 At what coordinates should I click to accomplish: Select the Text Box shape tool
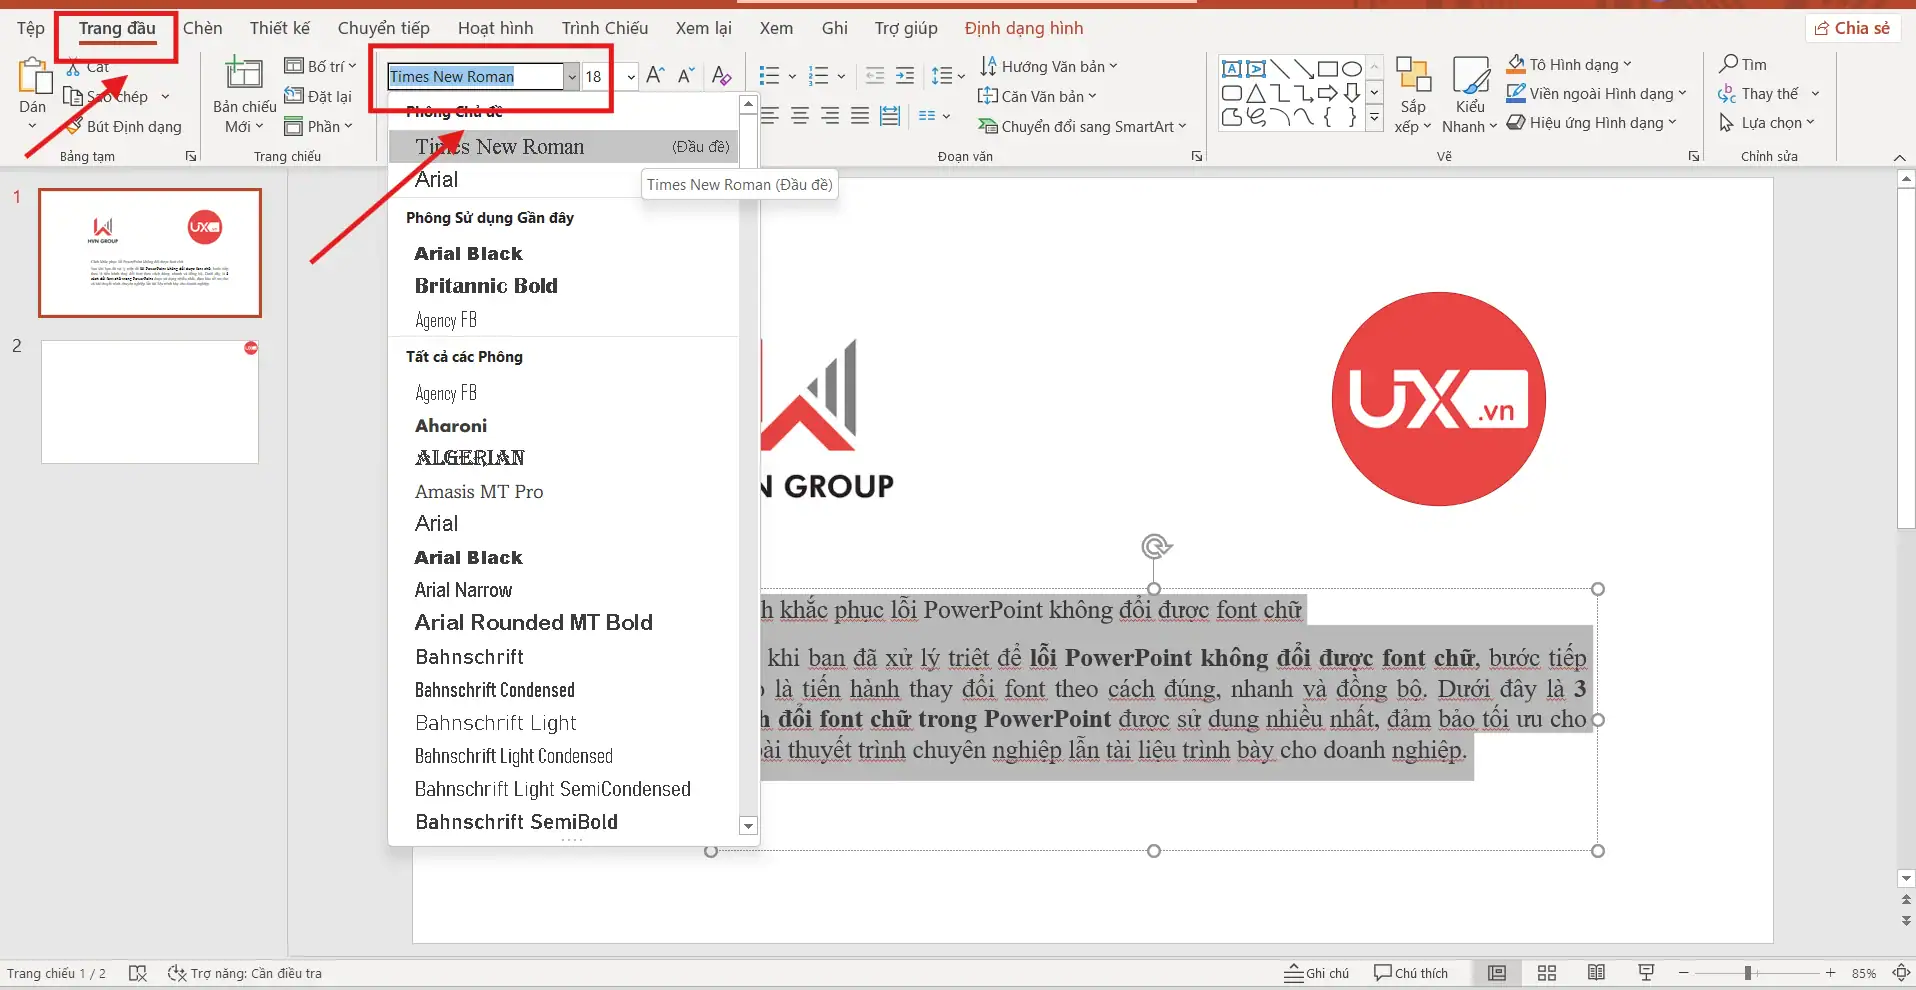1232,68
